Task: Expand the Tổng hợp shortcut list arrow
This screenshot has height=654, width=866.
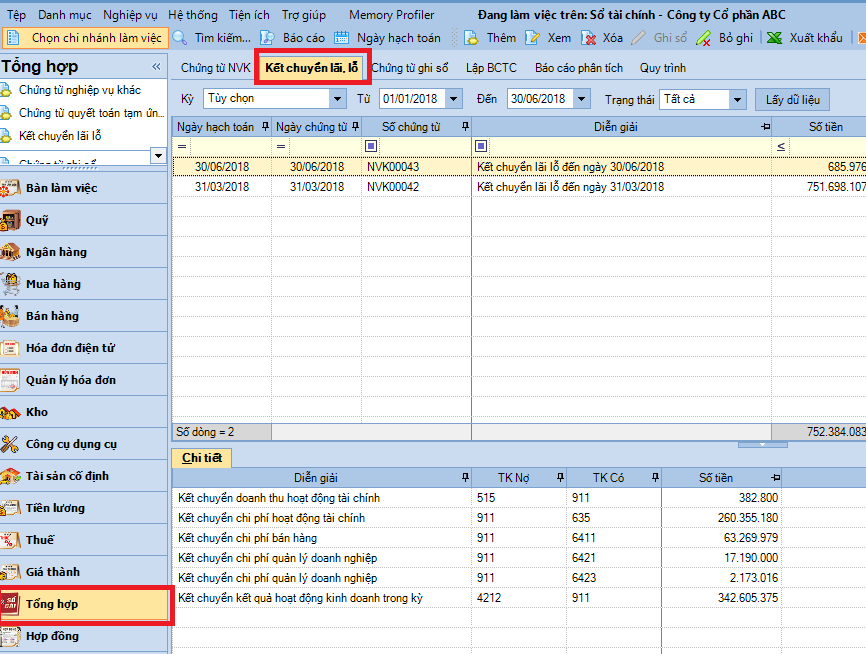Action: point(159,156)
